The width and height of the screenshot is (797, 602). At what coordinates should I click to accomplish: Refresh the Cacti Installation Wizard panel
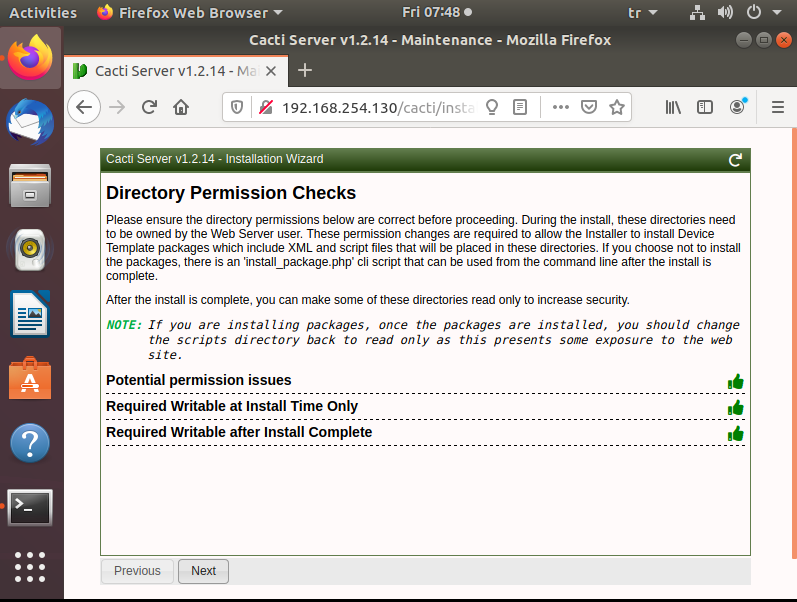pos(735,160)
